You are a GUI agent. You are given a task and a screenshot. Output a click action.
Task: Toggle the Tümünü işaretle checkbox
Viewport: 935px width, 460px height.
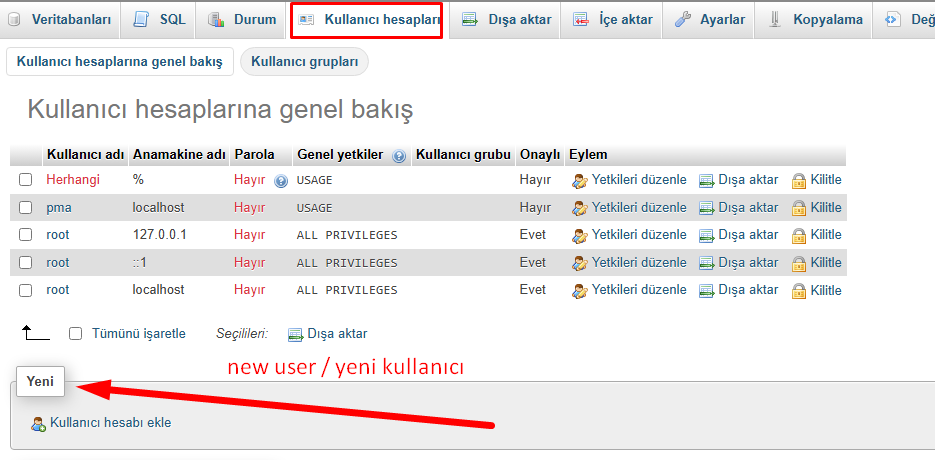point(75,334)
